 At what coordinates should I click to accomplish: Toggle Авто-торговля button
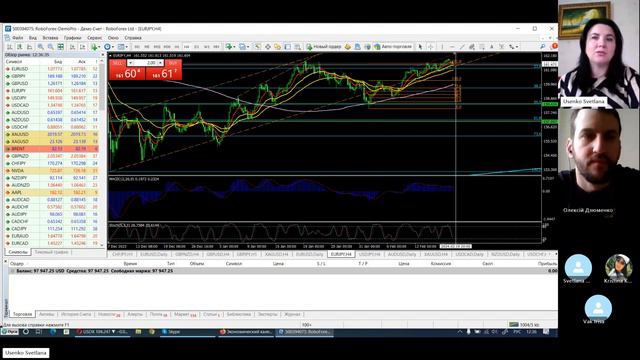(393, 47)
